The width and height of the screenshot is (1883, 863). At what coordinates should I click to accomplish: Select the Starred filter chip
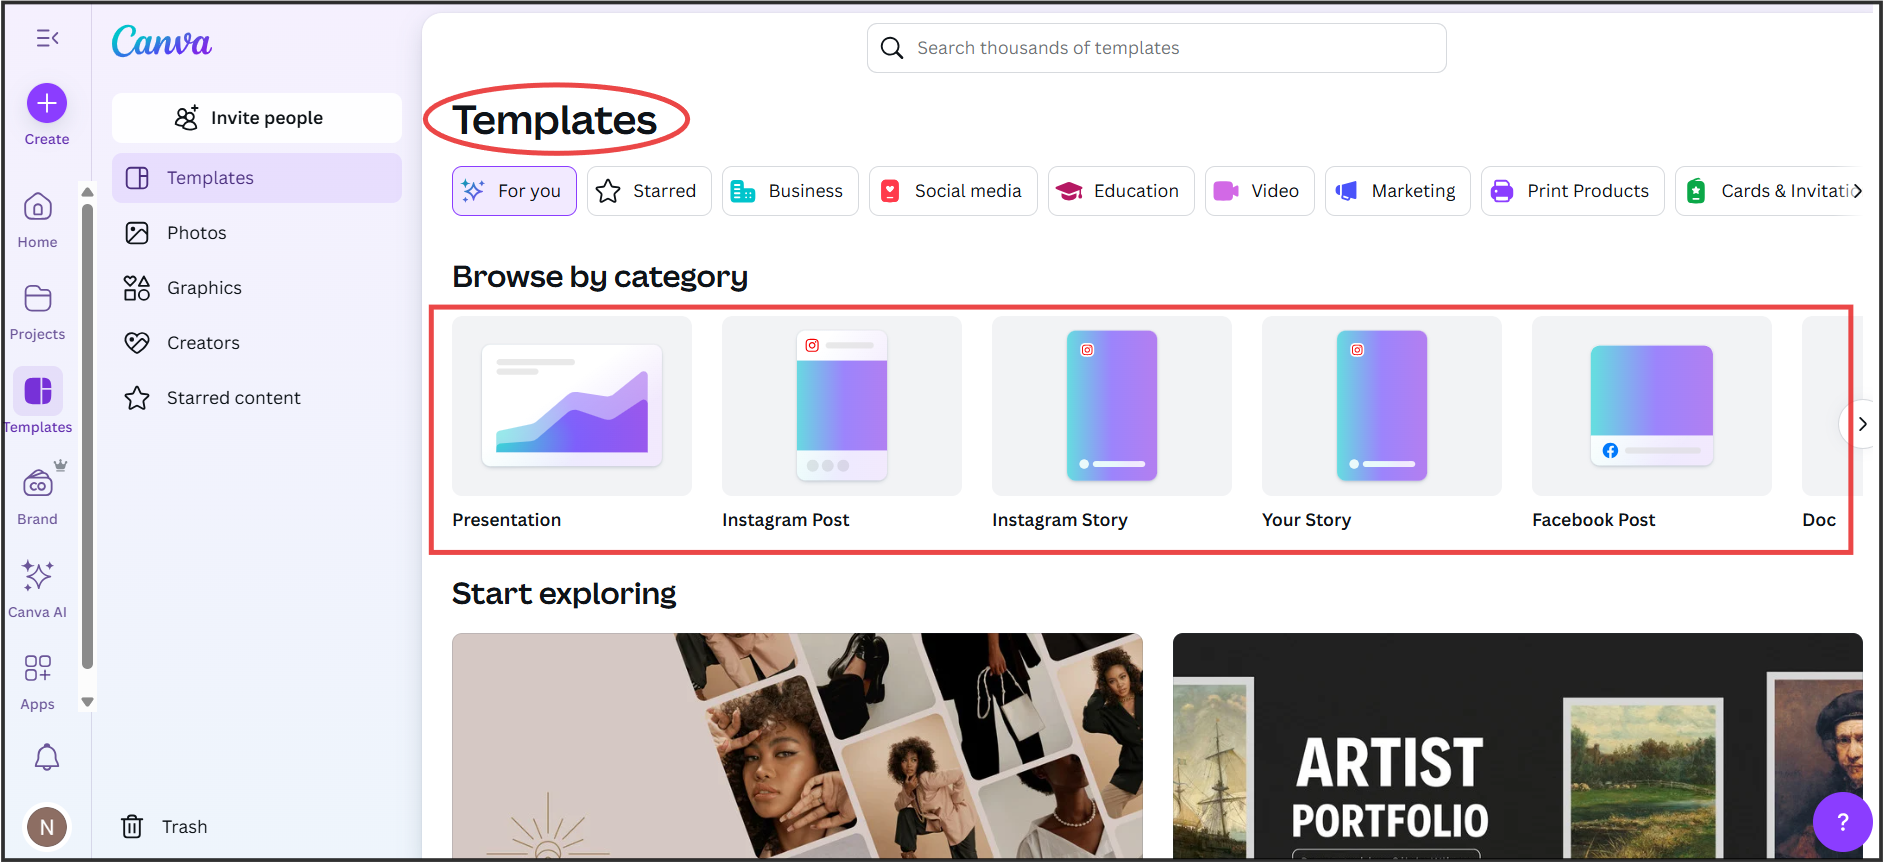pyautogui.click(x=649, y=191)
